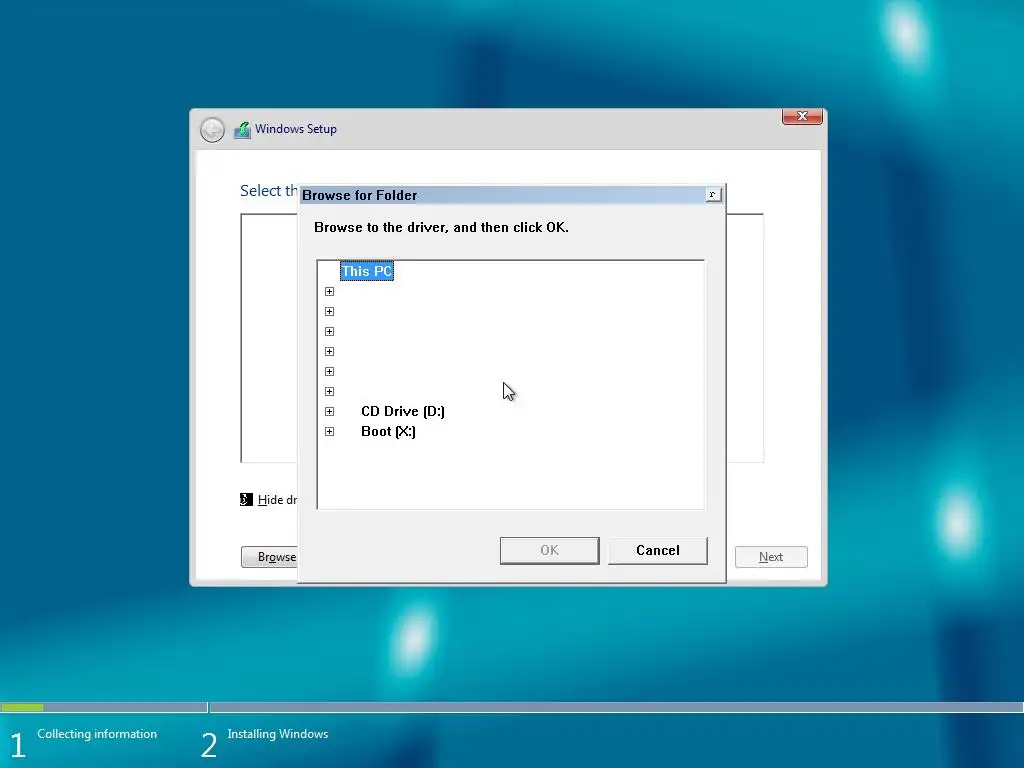This screenshot has width=1024, height=768.
Task: Click 'Collecting information' step text
Action: click(97, 734)
